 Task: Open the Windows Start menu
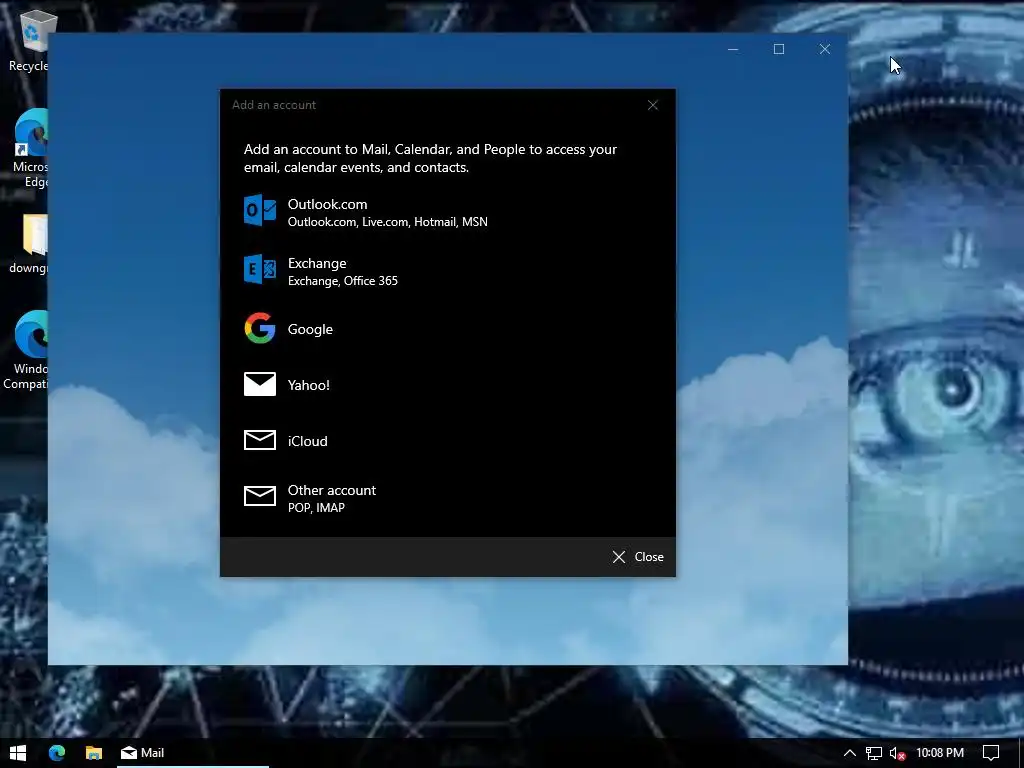tap(18, 752)
